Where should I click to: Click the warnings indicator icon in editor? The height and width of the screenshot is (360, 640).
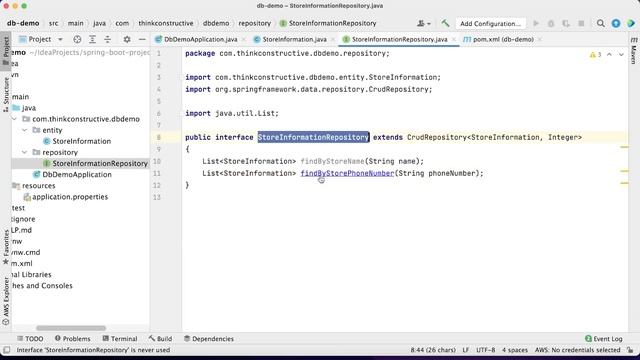click(596, 54)
